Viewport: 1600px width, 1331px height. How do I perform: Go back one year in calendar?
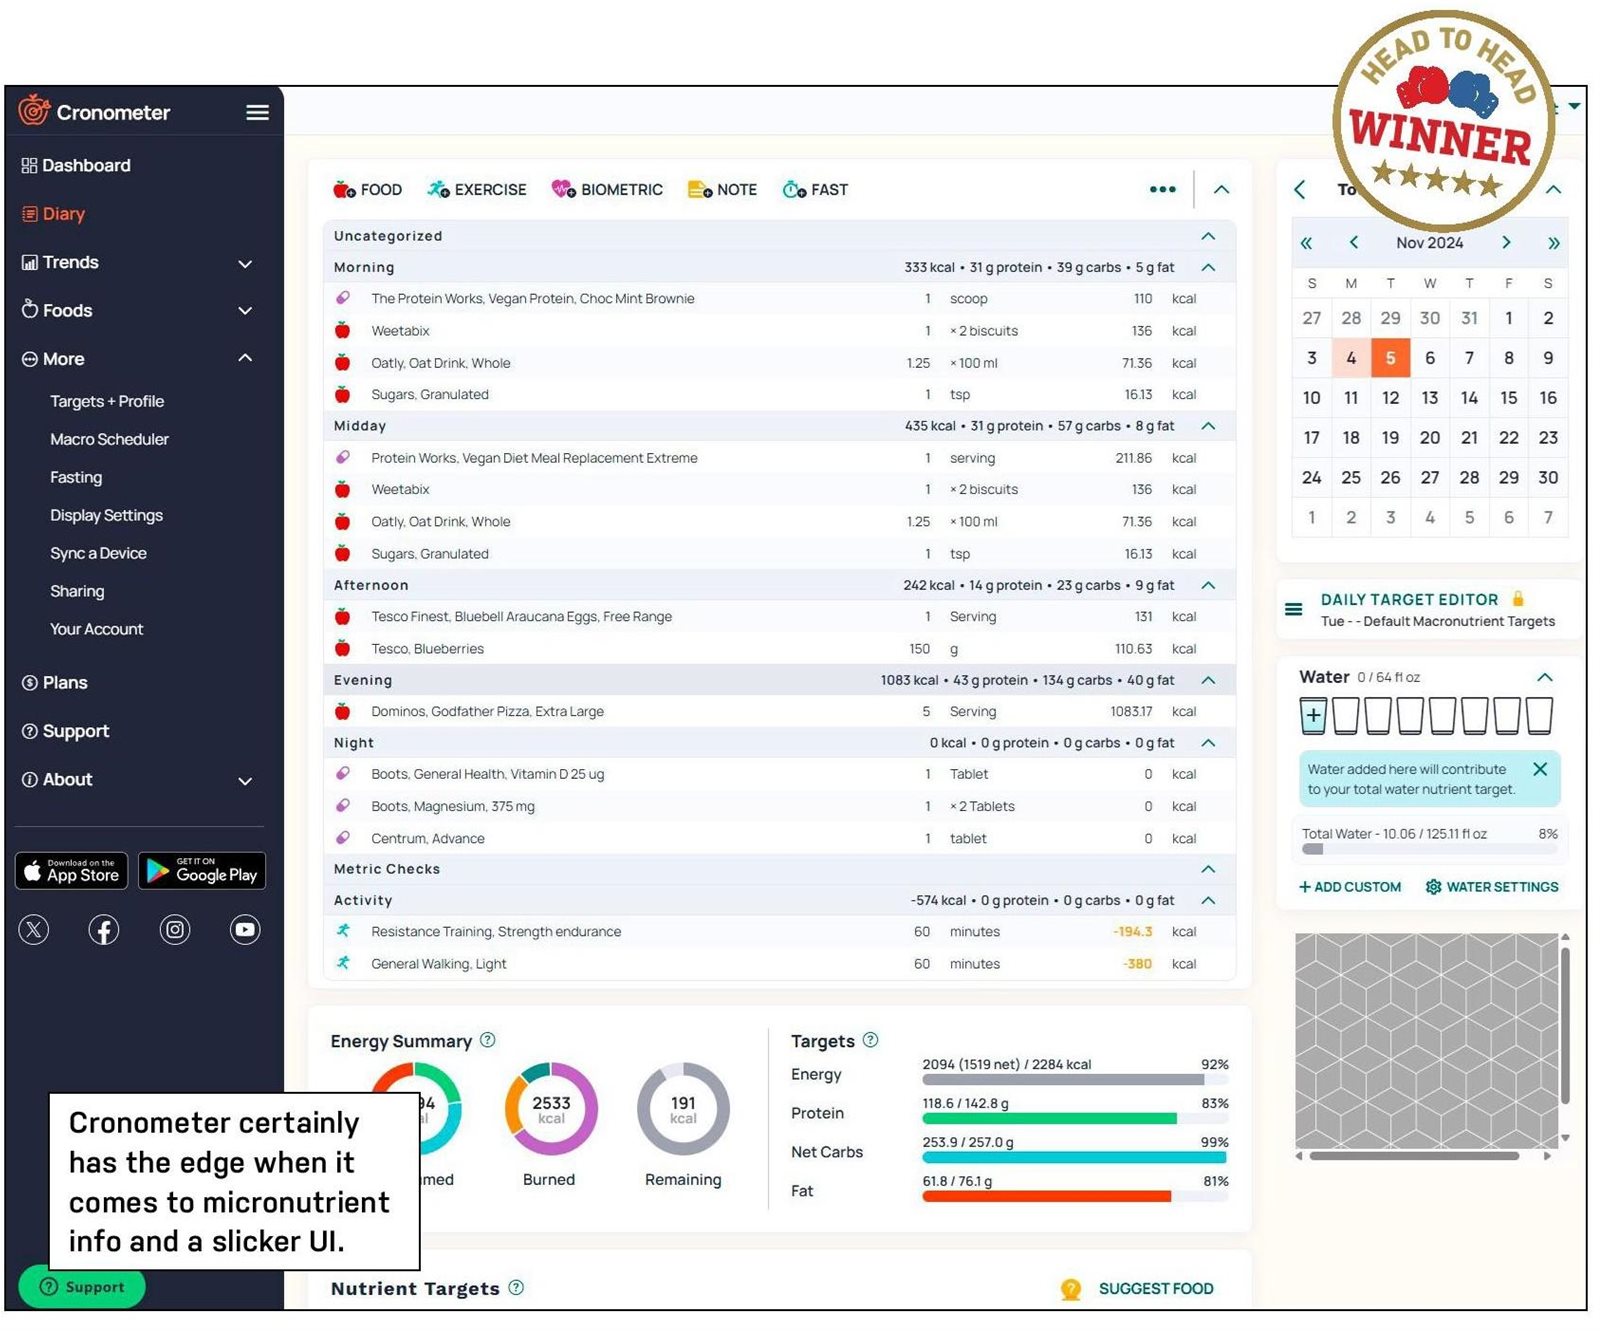[1306, 243]
